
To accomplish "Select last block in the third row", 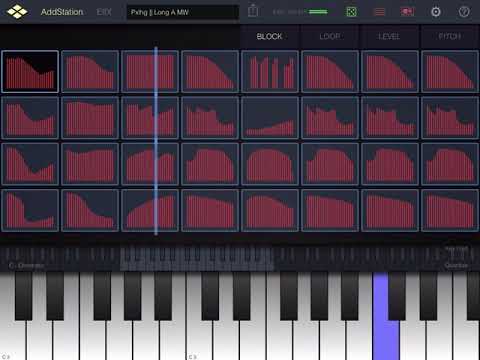I will click(450, 164).
